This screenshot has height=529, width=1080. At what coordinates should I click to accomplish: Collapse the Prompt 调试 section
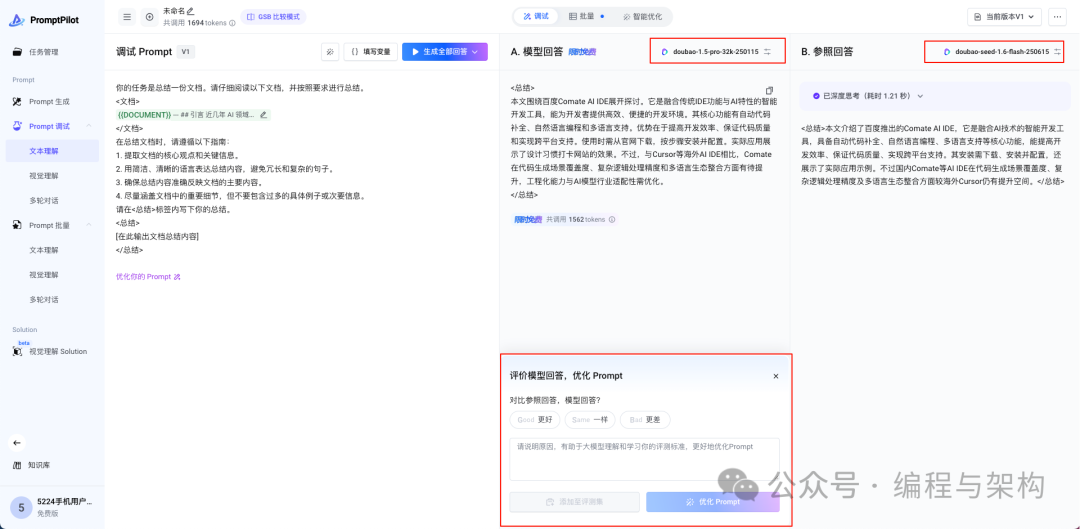(88, 126)
